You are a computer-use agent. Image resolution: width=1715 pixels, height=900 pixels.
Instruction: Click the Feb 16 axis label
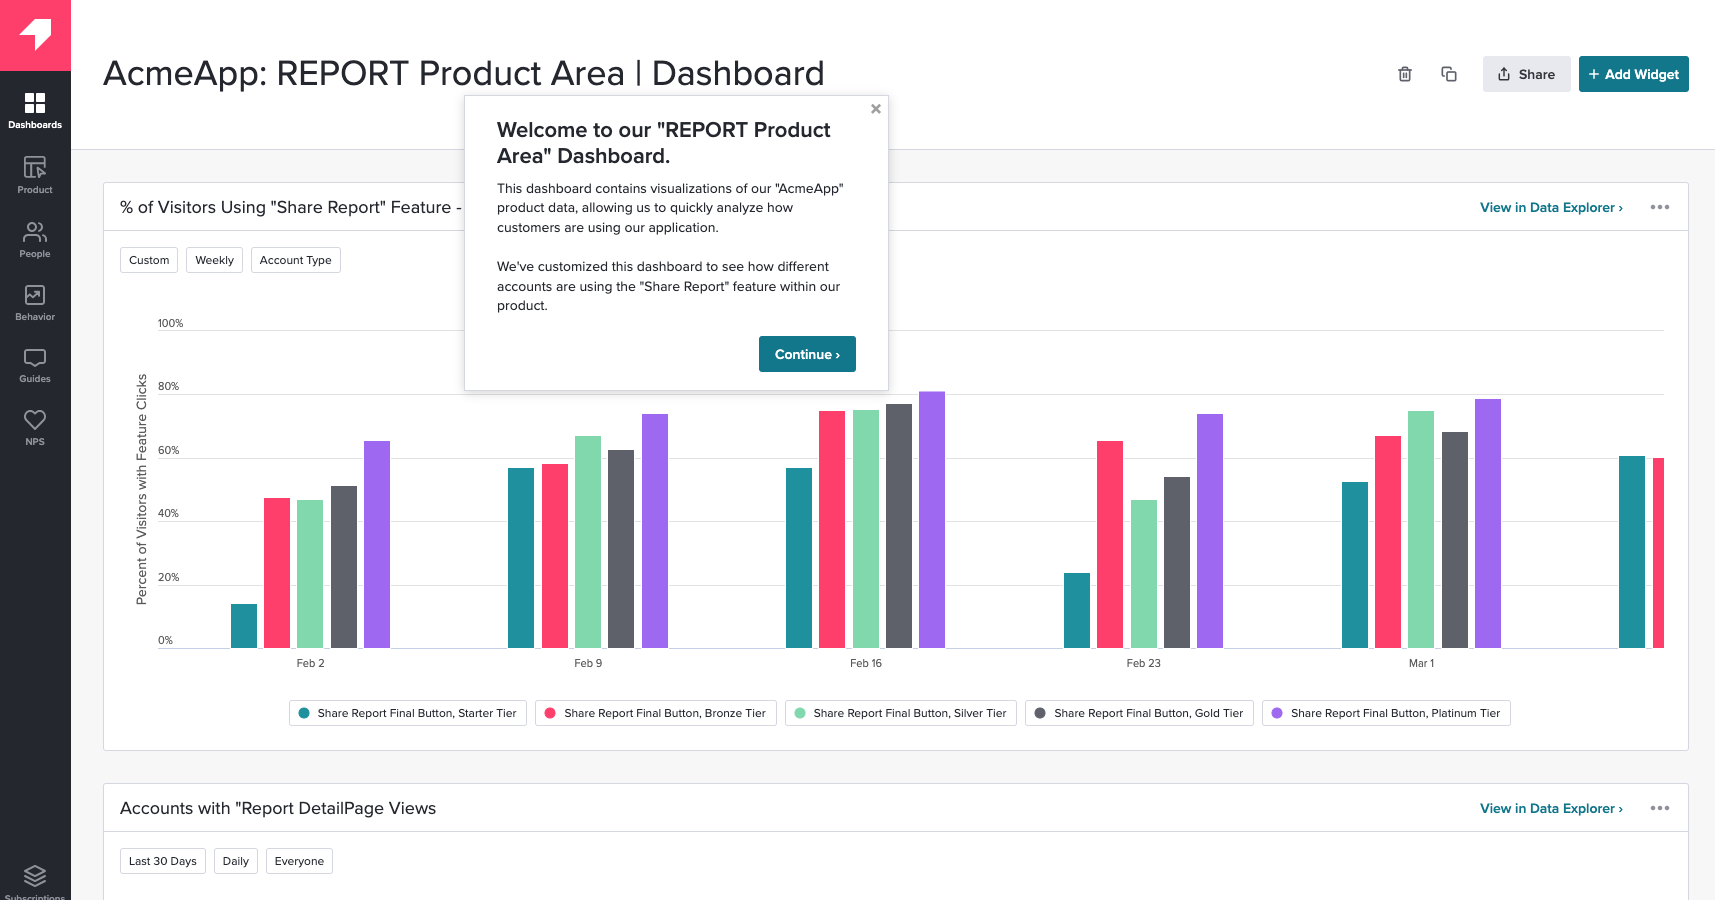pyautogui.click(x=866, y=663)
